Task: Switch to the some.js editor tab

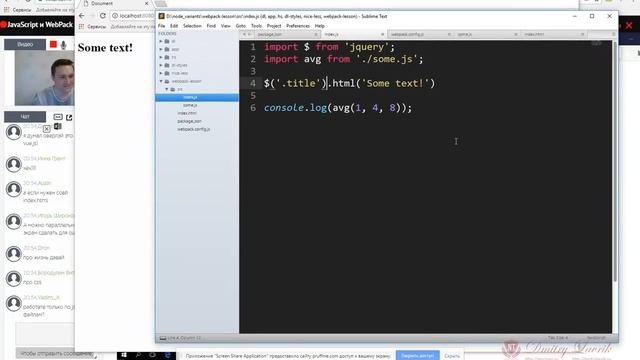Action: (x=486, y=34)
